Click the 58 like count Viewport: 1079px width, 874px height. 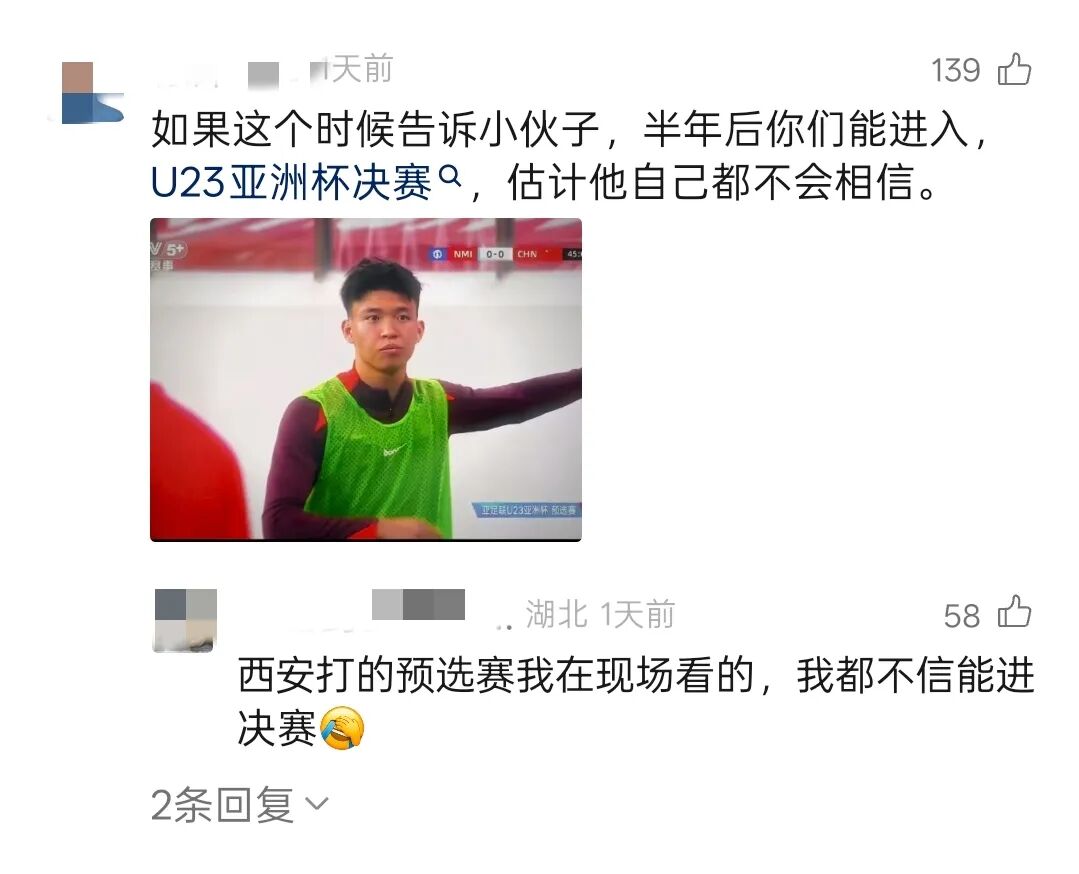(x=962, y=616)
